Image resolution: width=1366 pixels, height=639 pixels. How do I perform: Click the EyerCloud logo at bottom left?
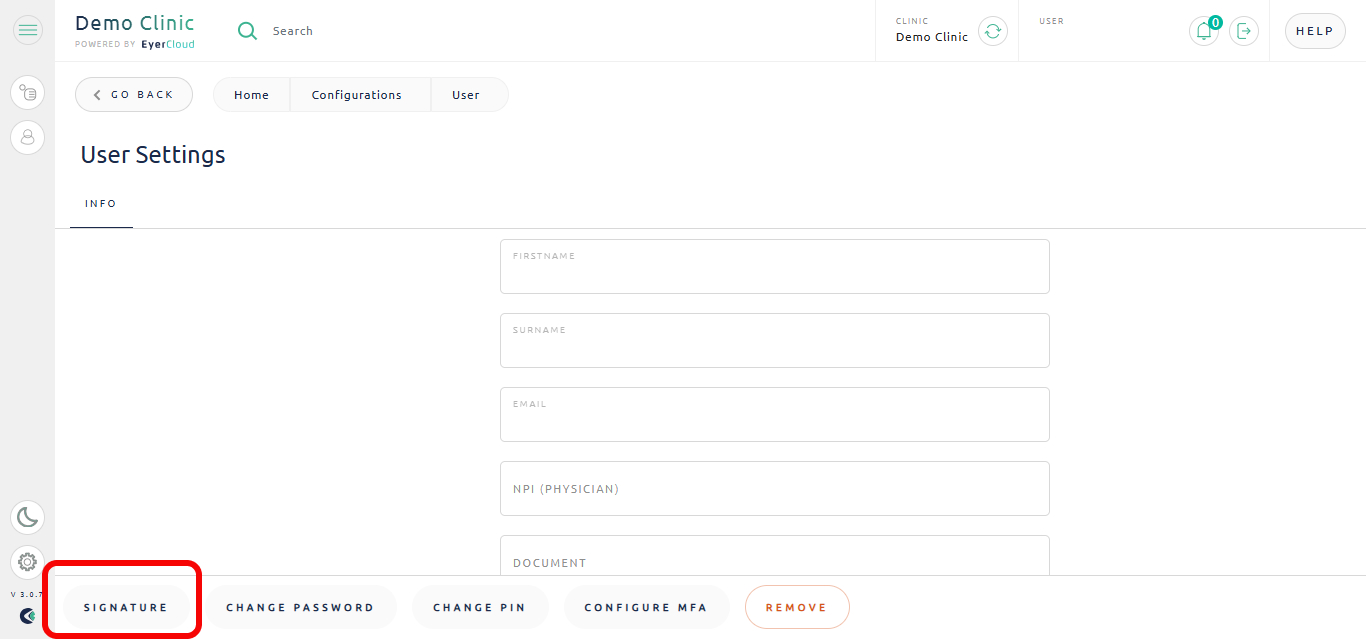coord(28,616)
